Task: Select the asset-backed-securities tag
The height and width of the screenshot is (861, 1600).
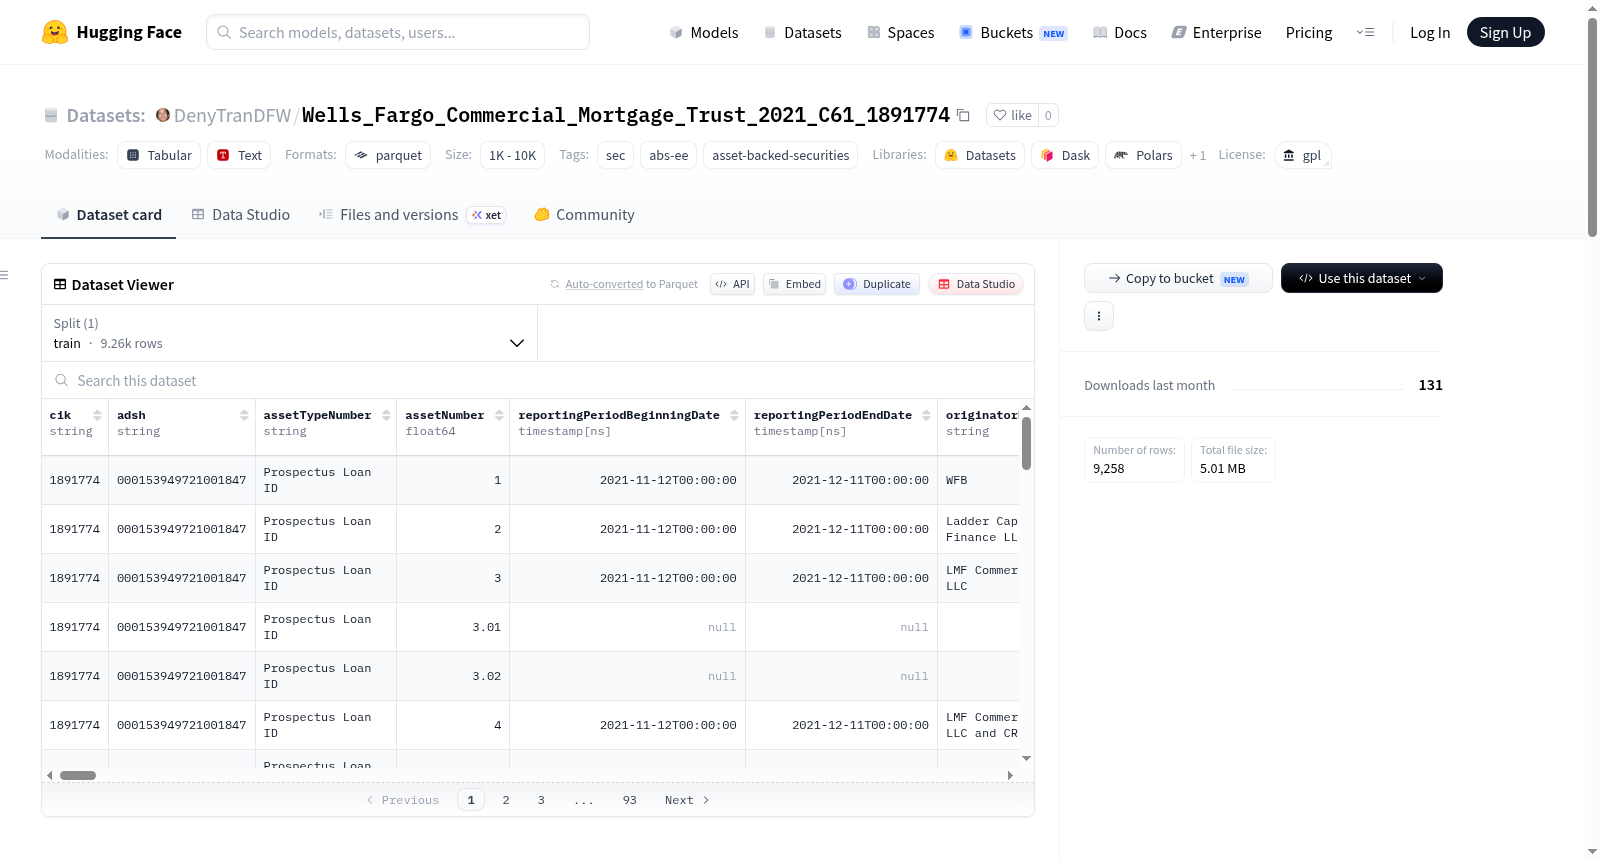Action: point(781,155)
